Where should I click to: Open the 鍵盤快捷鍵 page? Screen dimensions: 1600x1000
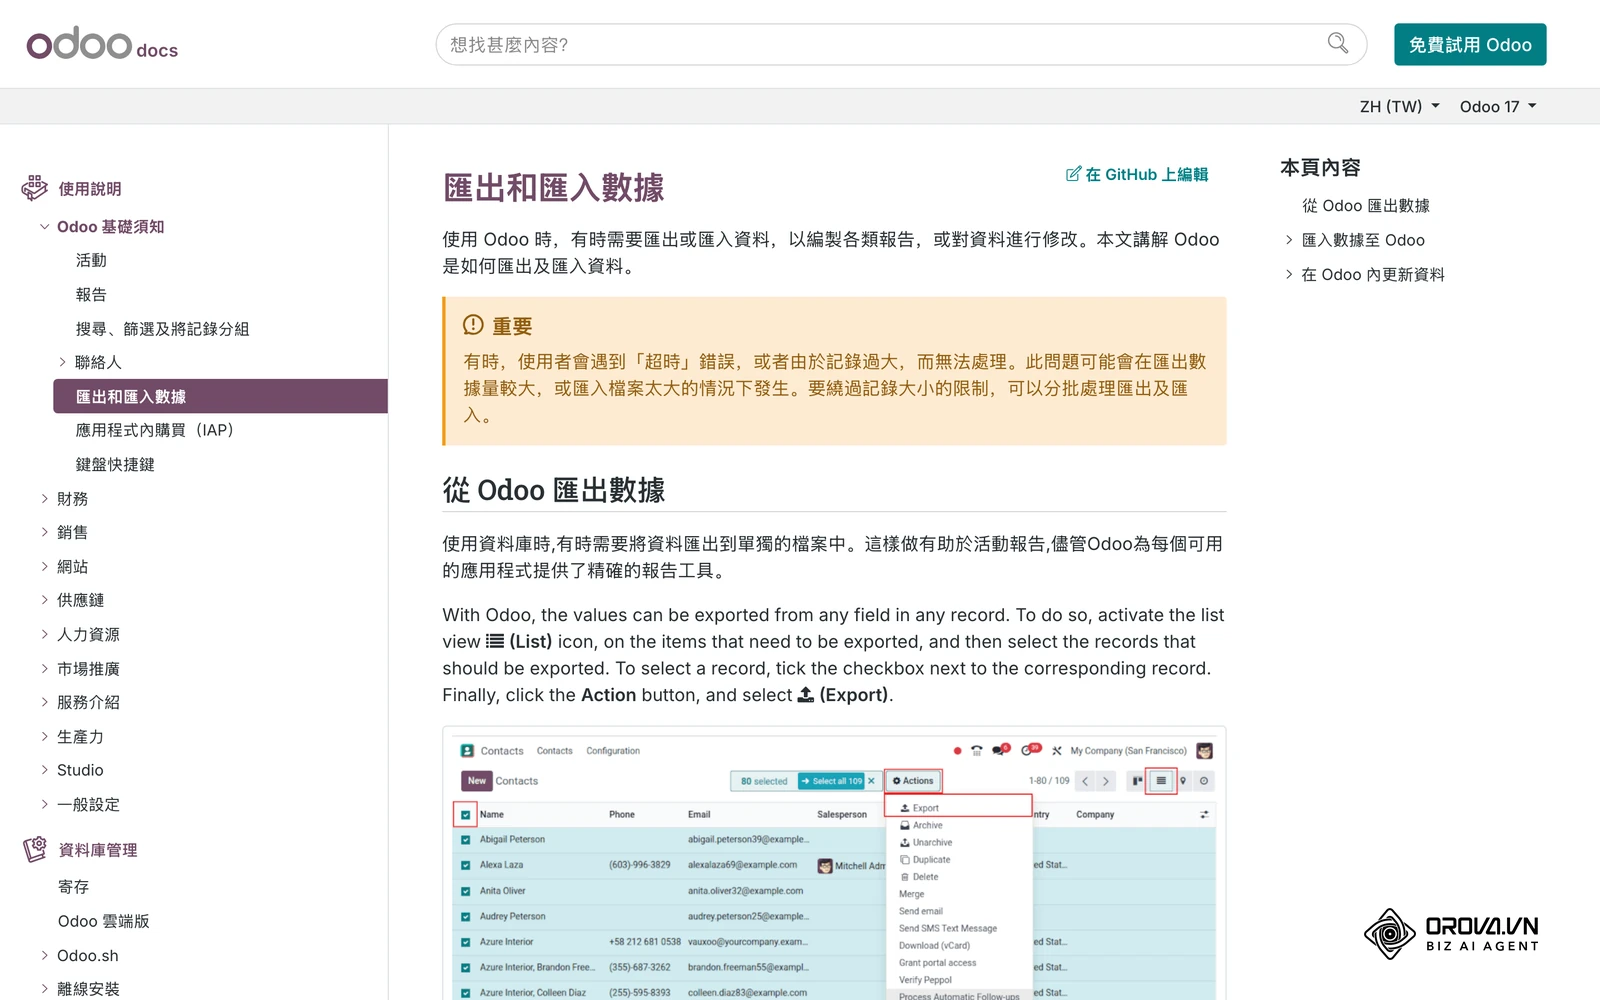tap(115, 464)
